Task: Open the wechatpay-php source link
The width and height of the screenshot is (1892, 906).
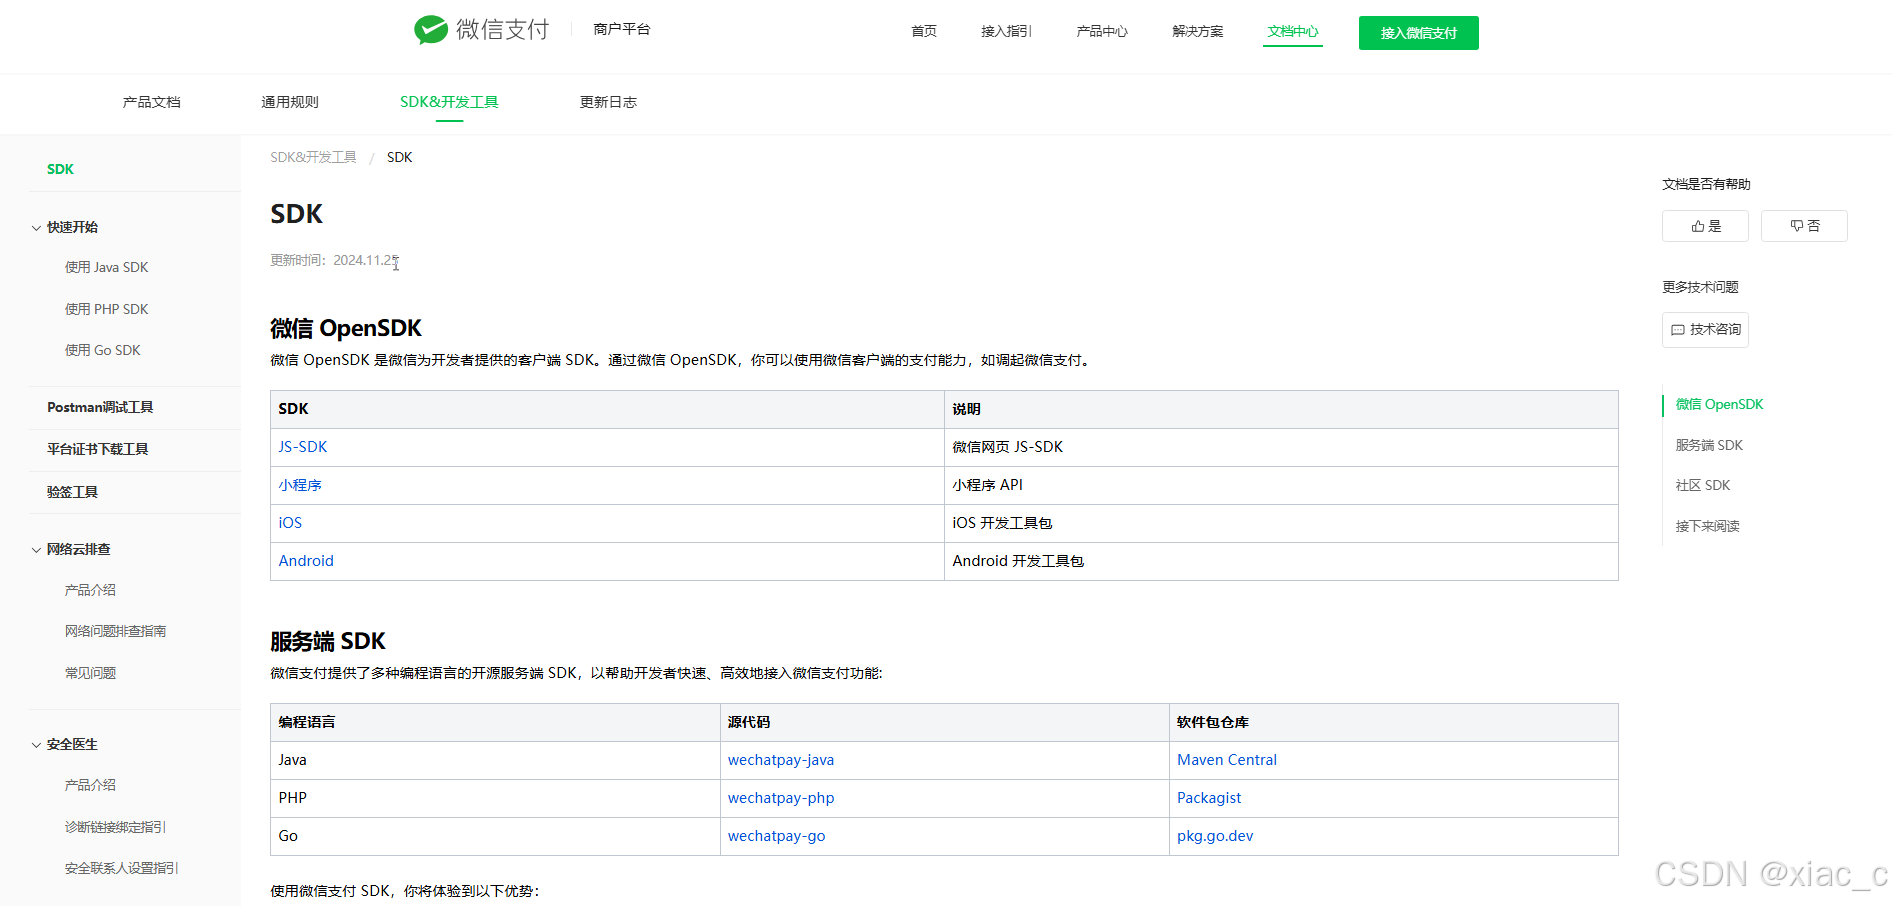Action: point(781,798)
